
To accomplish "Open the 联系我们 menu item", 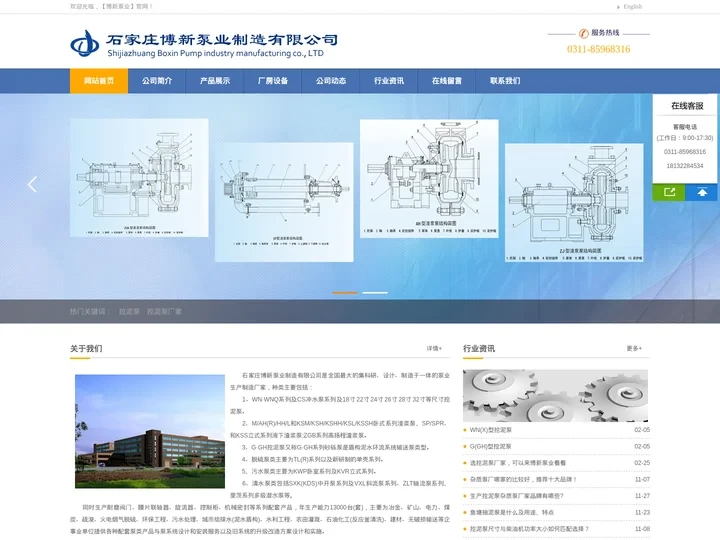I will [x=505, y=81].
